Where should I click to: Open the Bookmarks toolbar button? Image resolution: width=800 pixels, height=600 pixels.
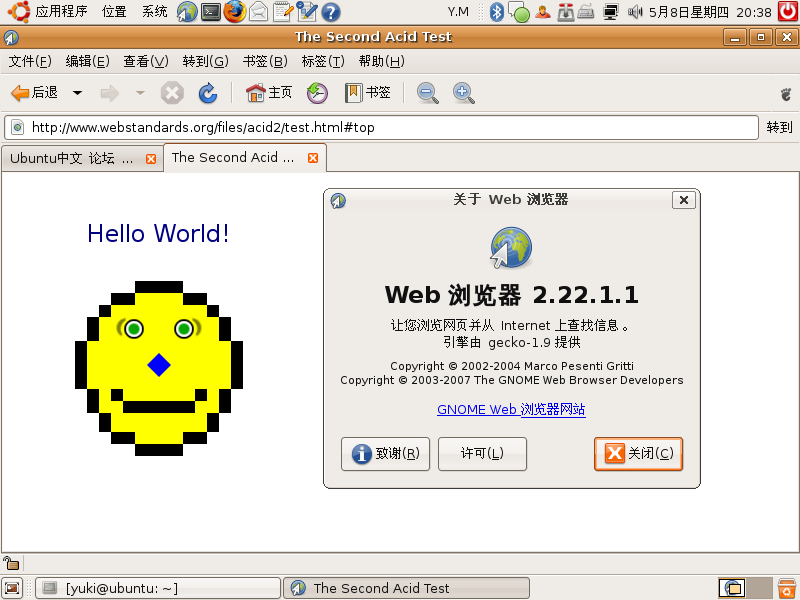point(367,93)
